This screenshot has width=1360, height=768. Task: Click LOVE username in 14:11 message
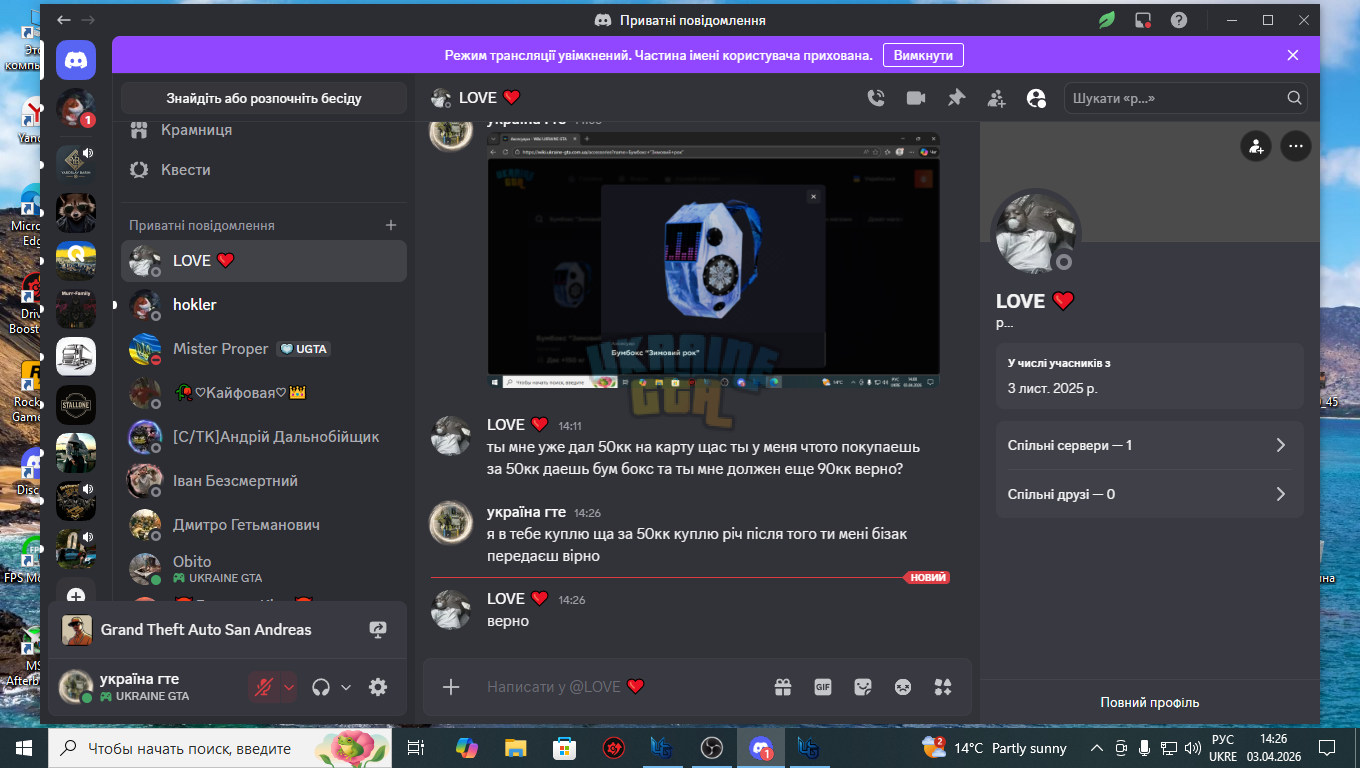518,425
